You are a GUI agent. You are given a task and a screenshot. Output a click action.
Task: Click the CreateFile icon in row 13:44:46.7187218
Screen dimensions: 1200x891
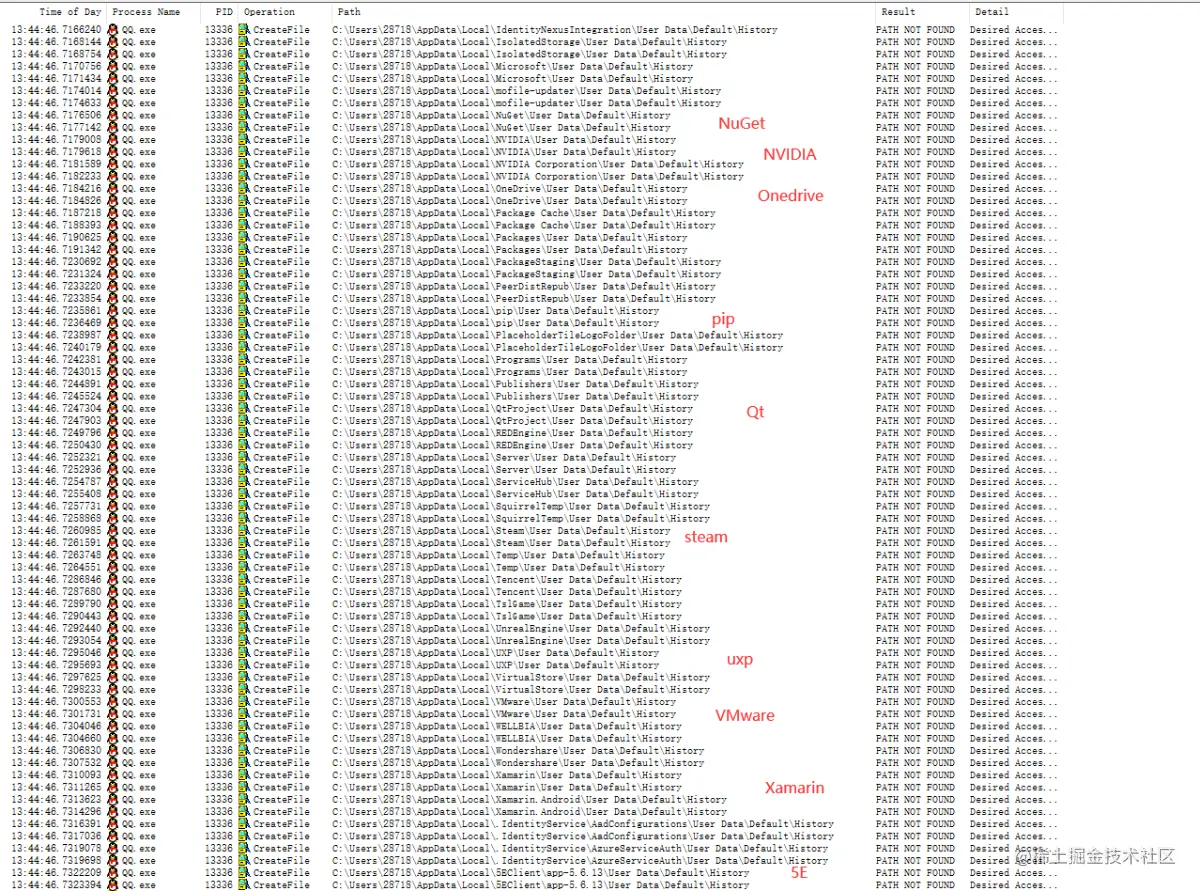pos(243,213)
